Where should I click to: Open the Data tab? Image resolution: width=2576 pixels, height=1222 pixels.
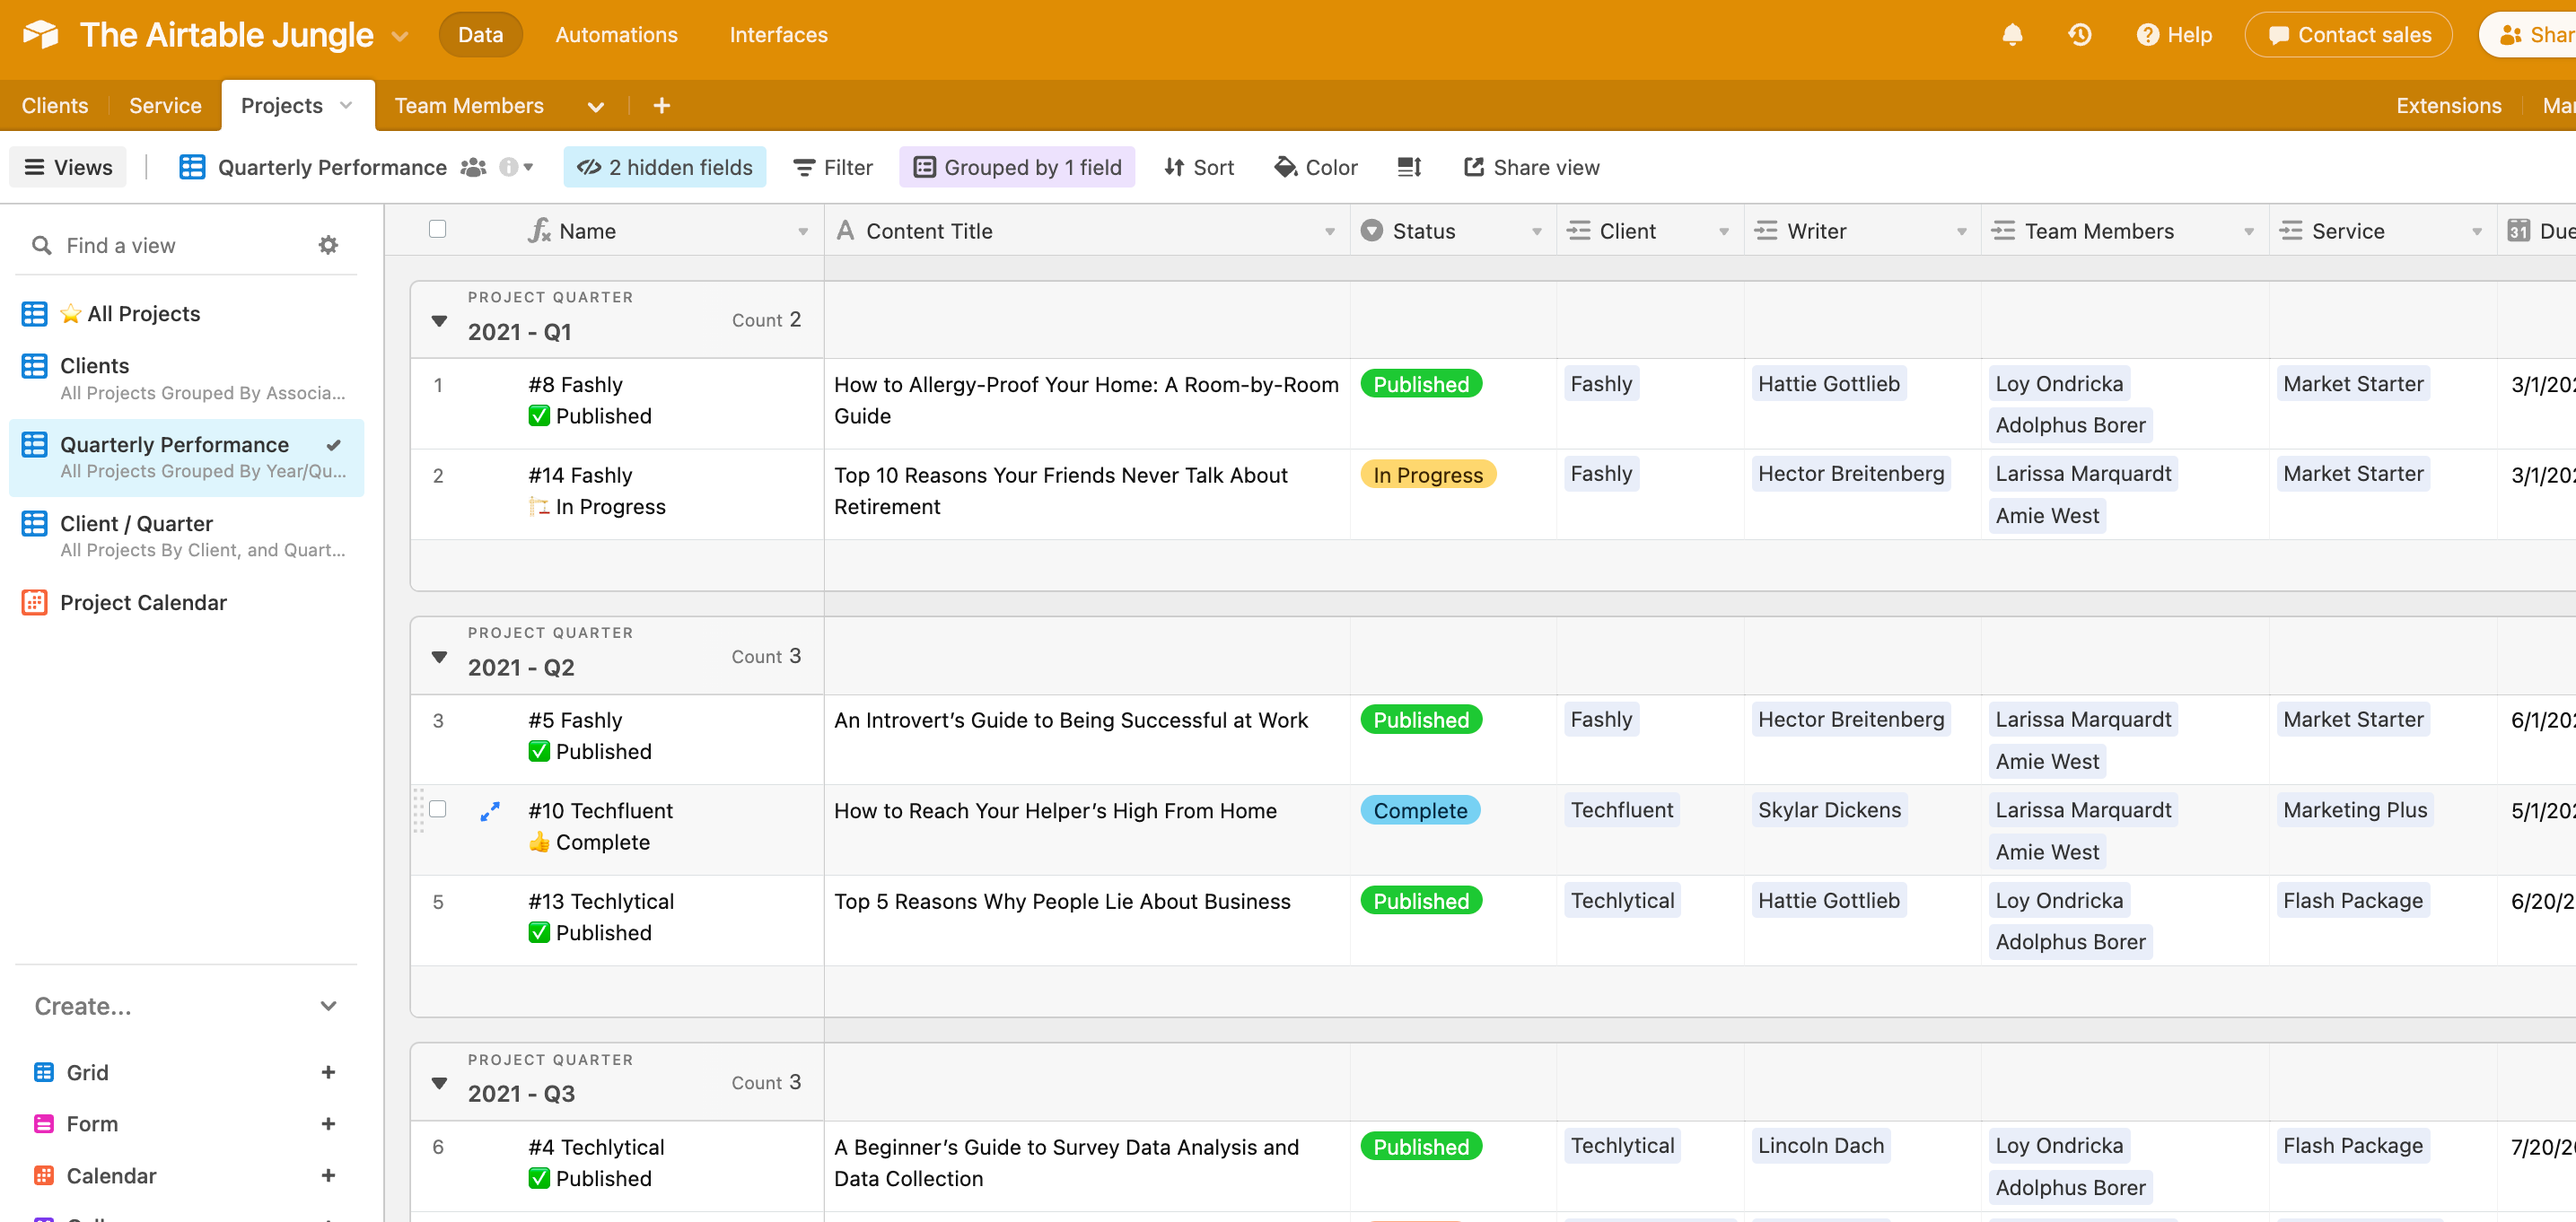pyautogui.click(x=480, y=35)
